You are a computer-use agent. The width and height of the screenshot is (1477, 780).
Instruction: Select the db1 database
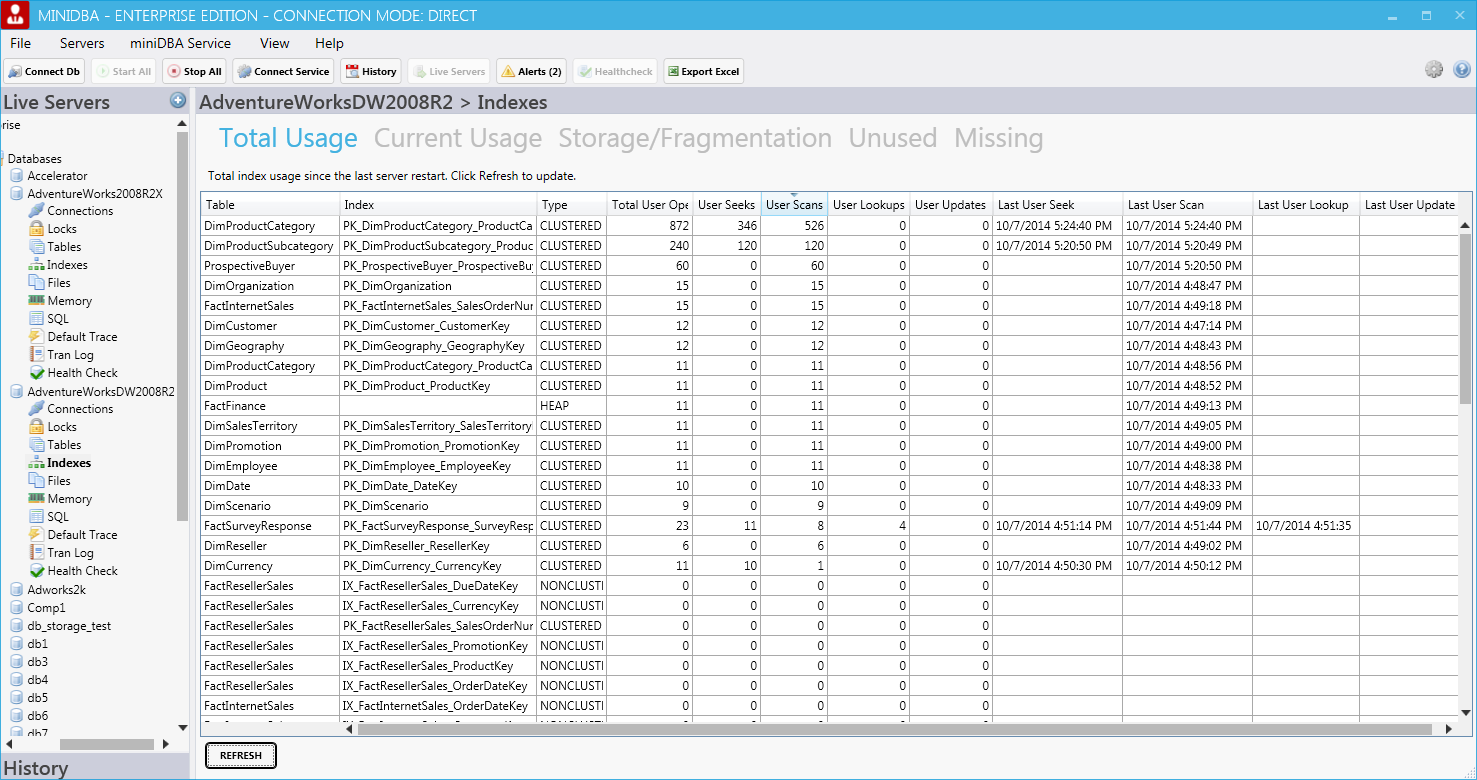[37, 644]
